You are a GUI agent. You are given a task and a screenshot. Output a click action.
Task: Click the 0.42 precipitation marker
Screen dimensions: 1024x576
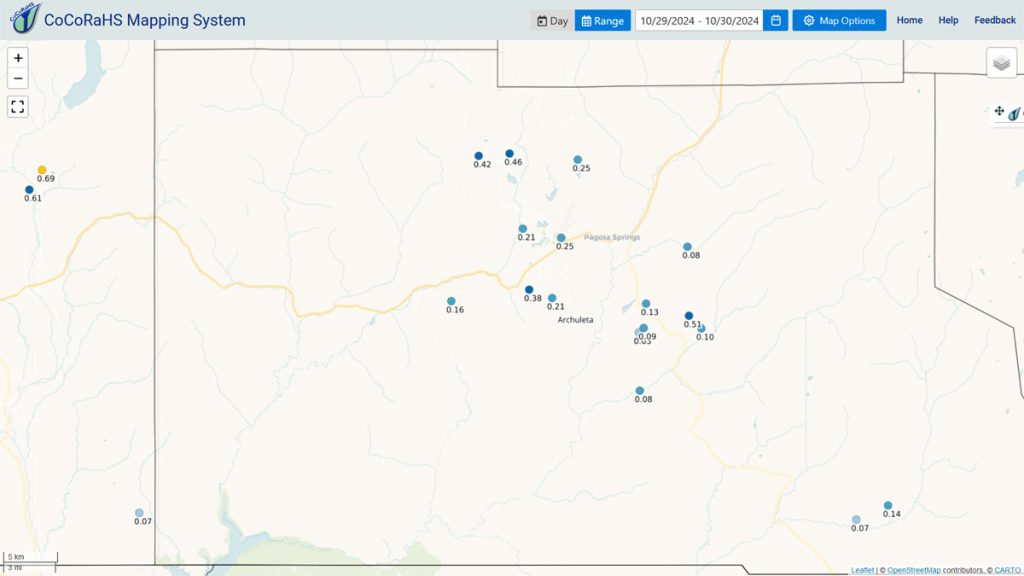click(479, 156)
